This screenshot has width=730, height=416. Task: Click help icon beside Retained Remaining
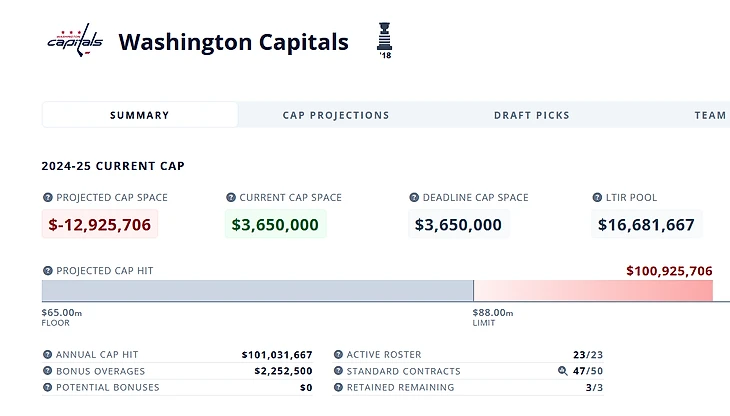tap(338, 387)
